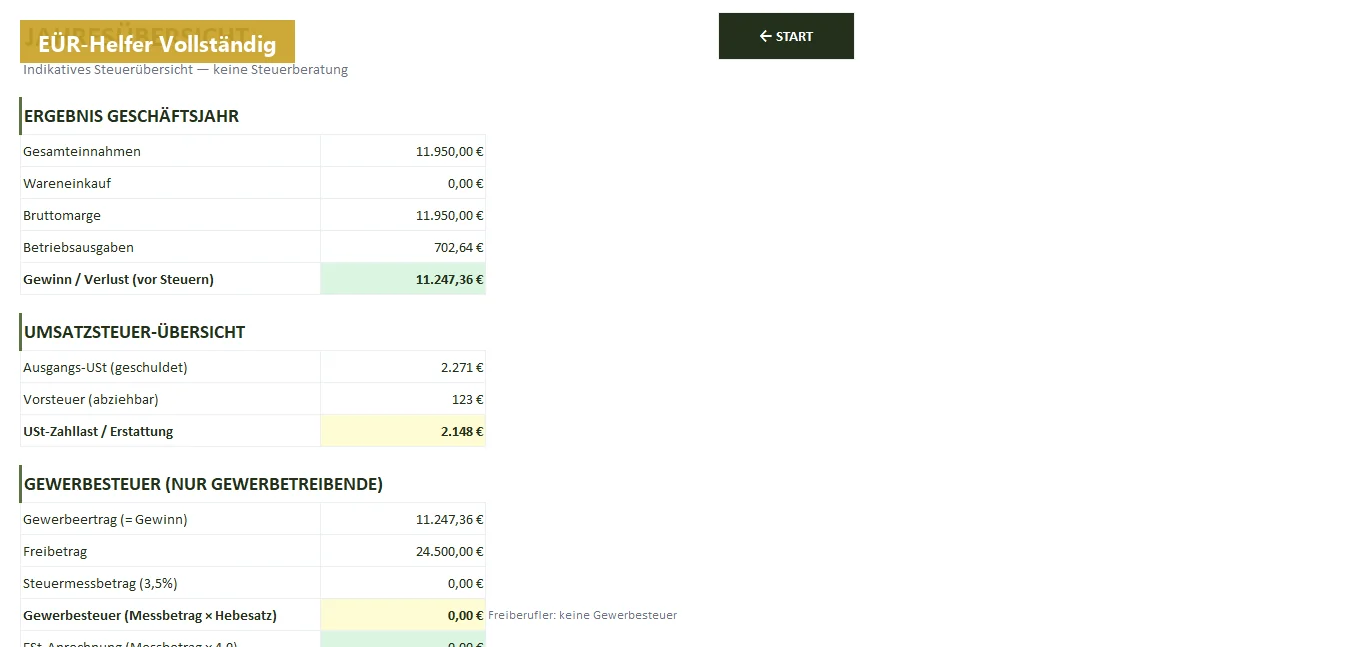Click the Wareneinkauf row label
1353x647 pixels.
67,184
